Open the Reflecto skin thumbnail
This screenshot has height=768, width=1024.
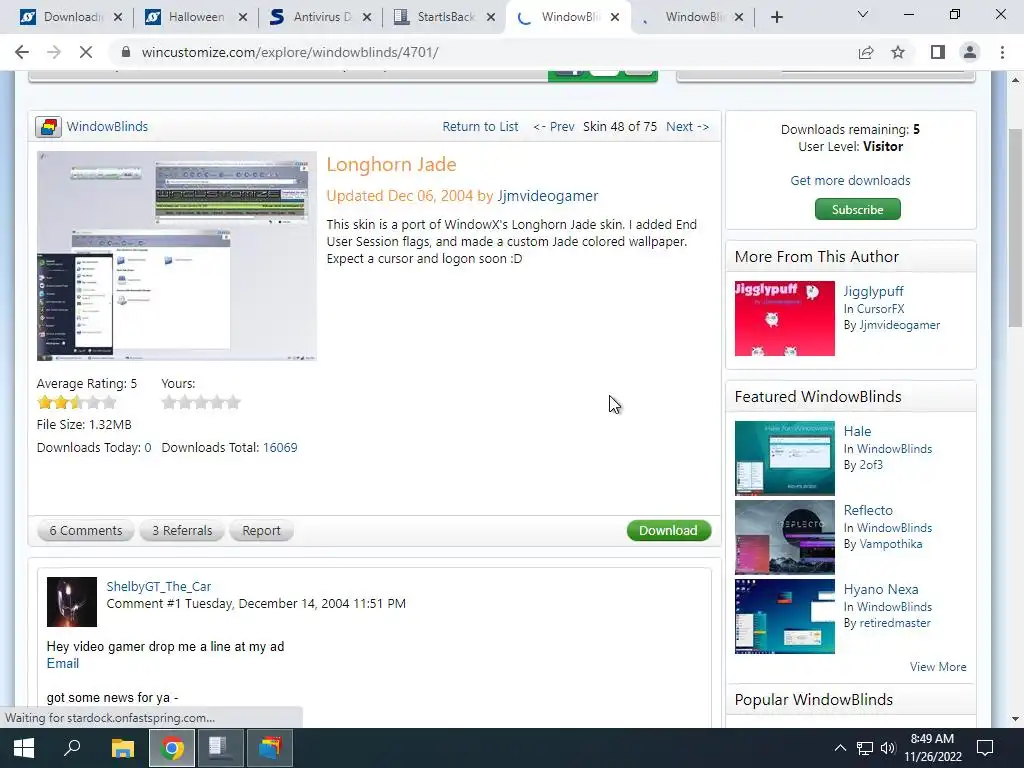click(x=784, y=537)
